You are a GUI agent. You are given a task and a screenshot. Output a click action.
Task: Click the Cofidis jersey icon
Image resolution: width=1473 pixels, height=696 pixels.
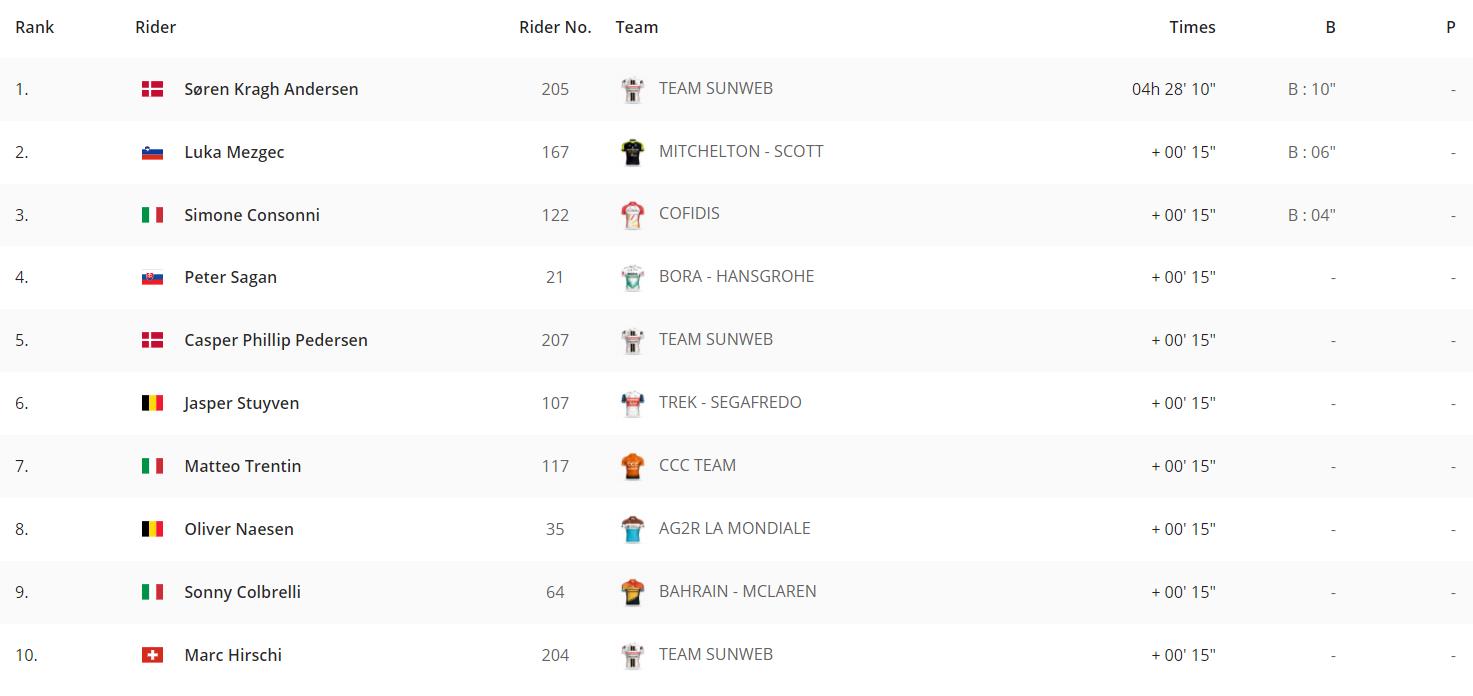pos(632,215)
